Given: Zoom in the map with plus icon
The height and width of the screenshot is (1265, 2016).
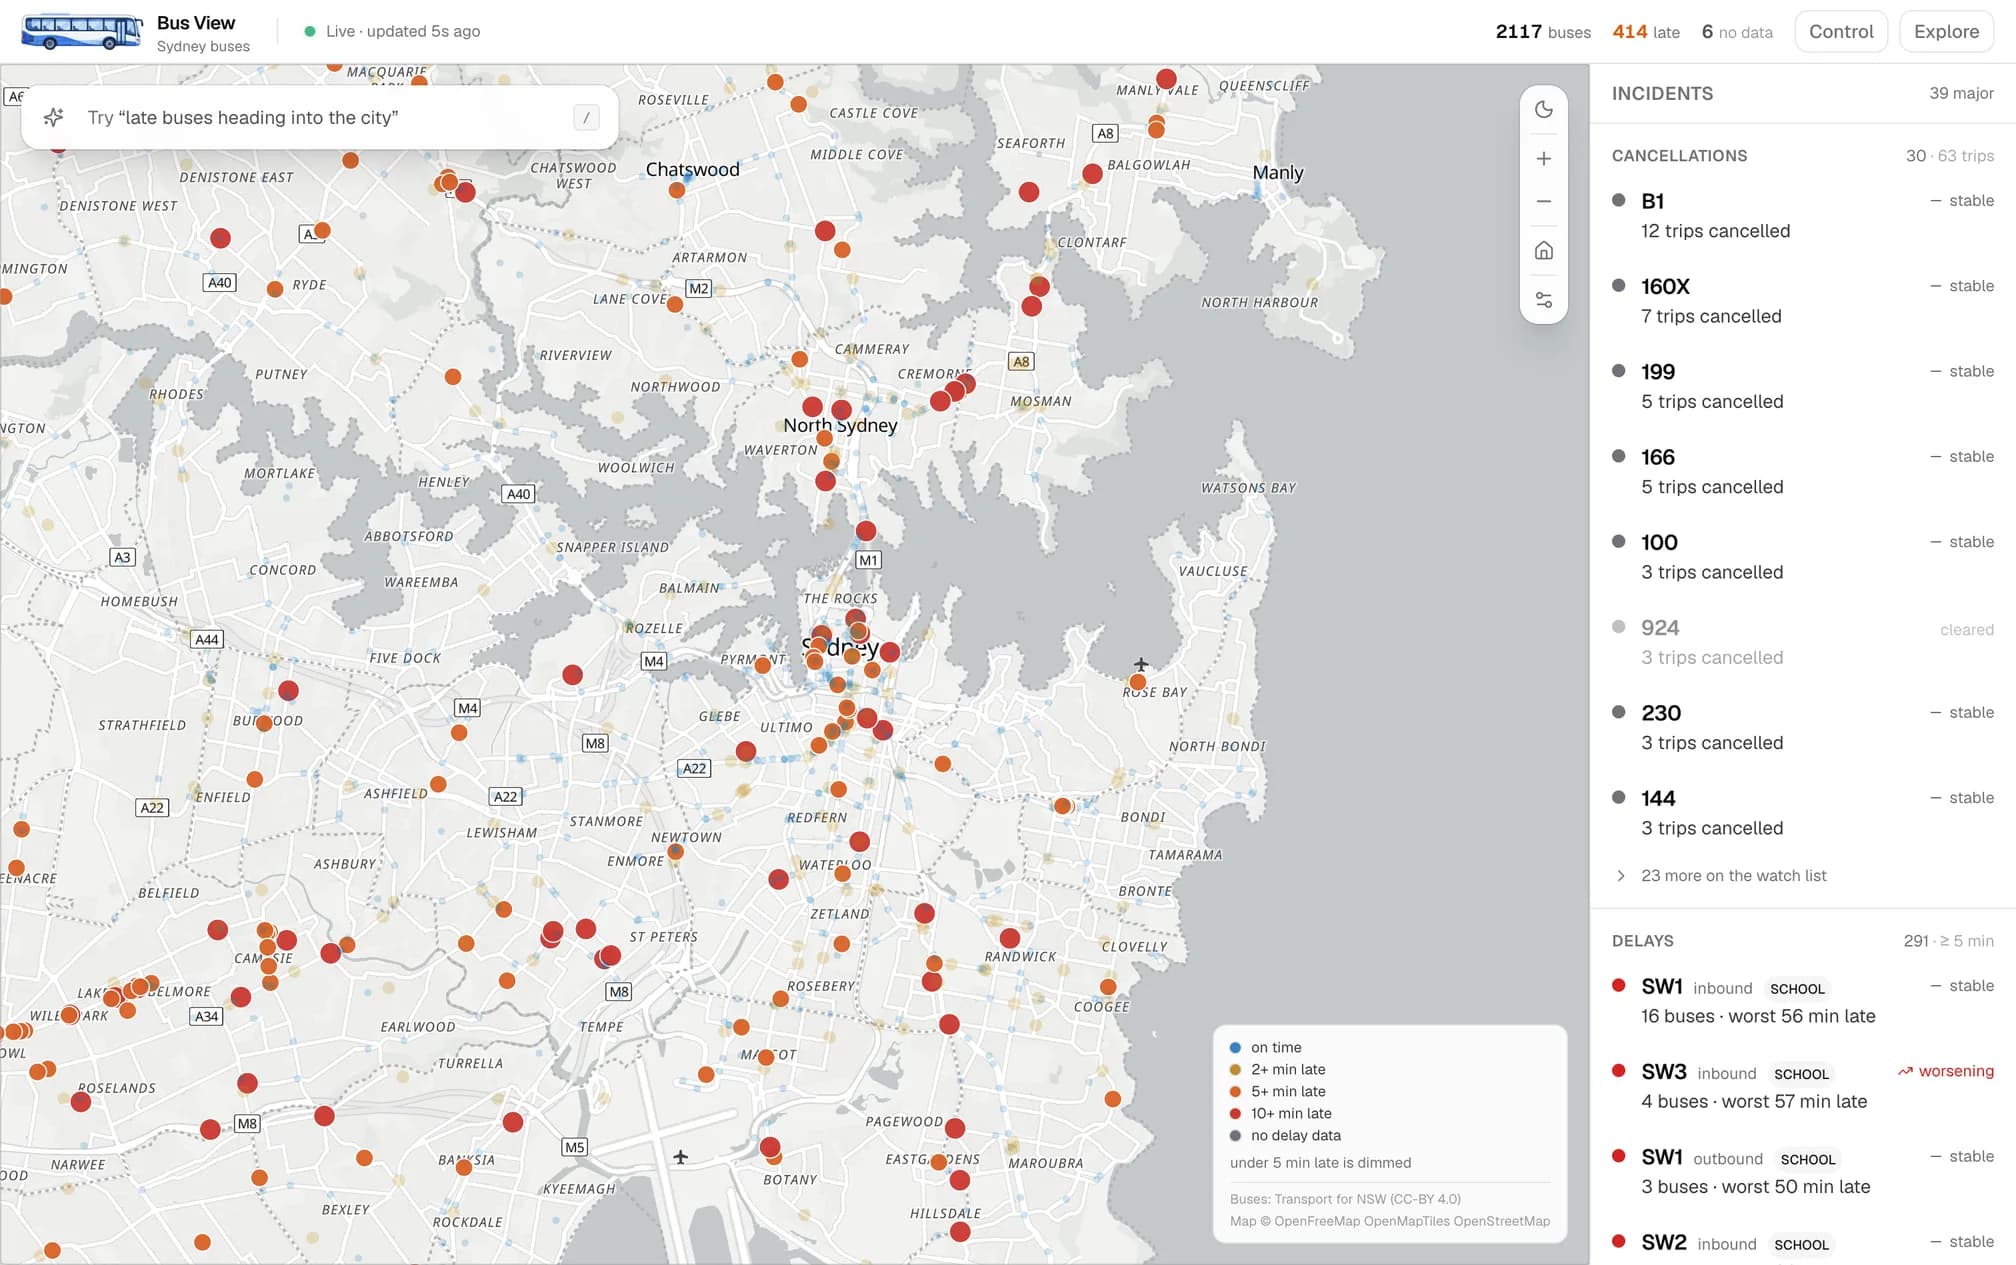Looking at the screenshot, I should 1544,159.
